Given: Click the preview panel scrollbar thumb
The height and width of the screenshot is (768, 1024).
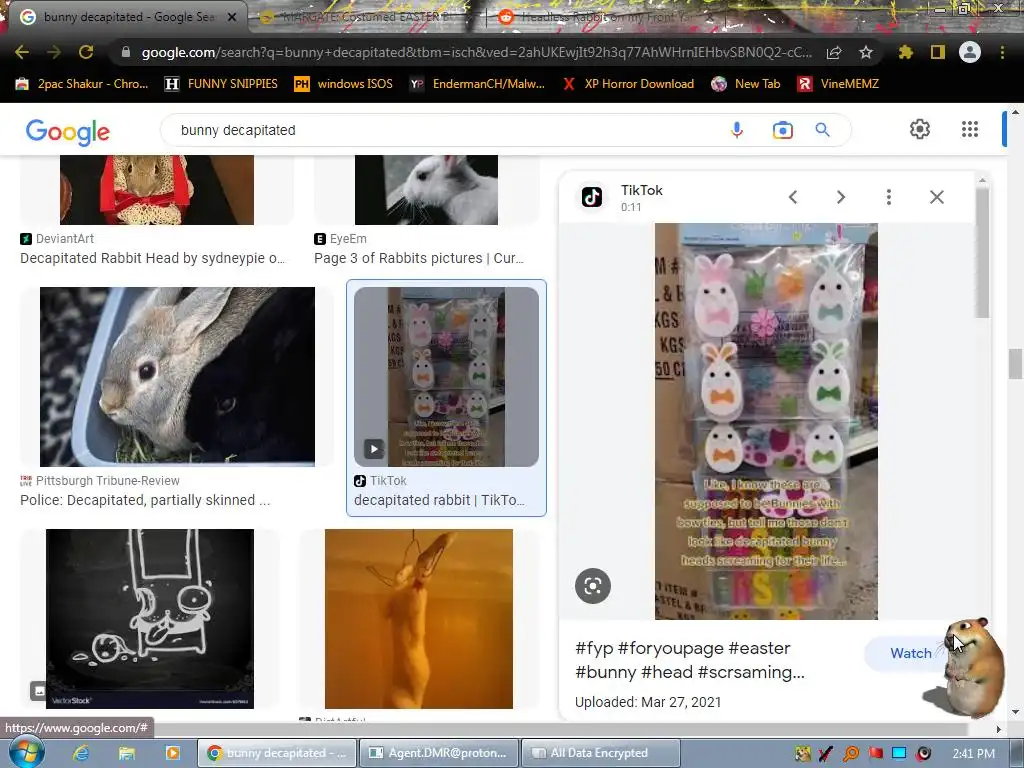Looking at the screenshot, I should 982,251.
